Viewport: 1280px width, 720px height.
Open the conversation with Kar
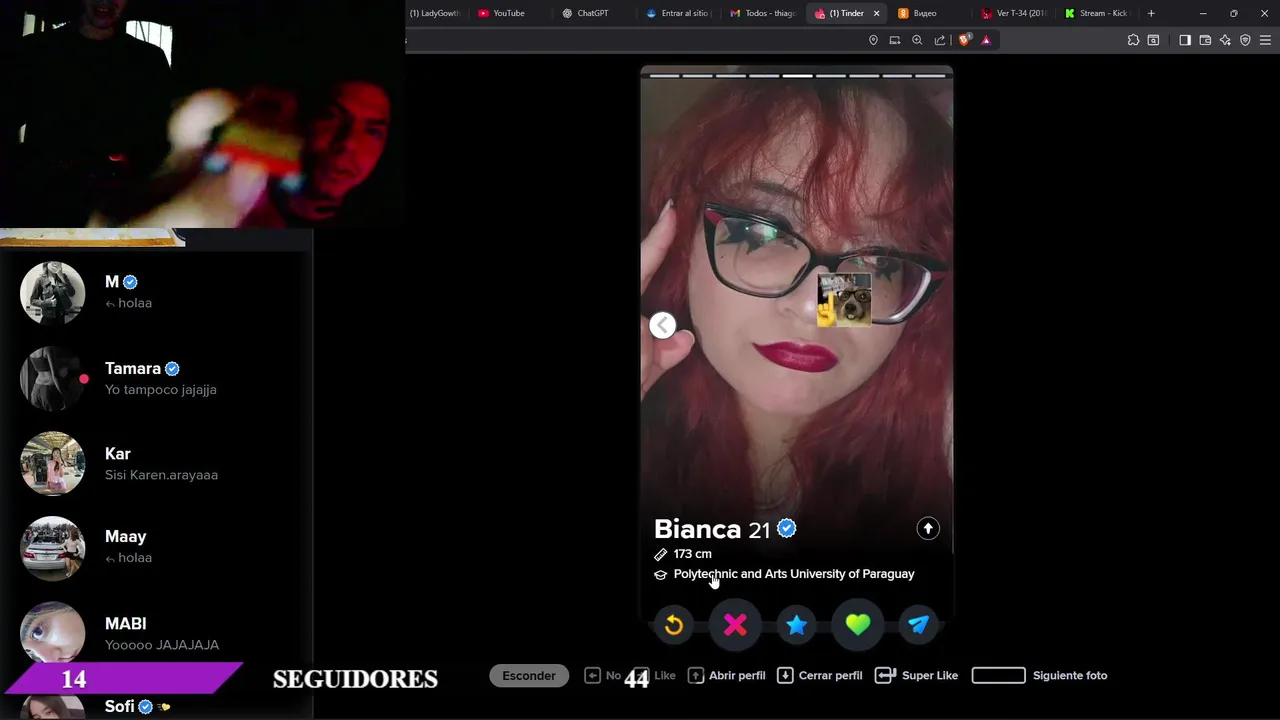[x=156, y=464]
